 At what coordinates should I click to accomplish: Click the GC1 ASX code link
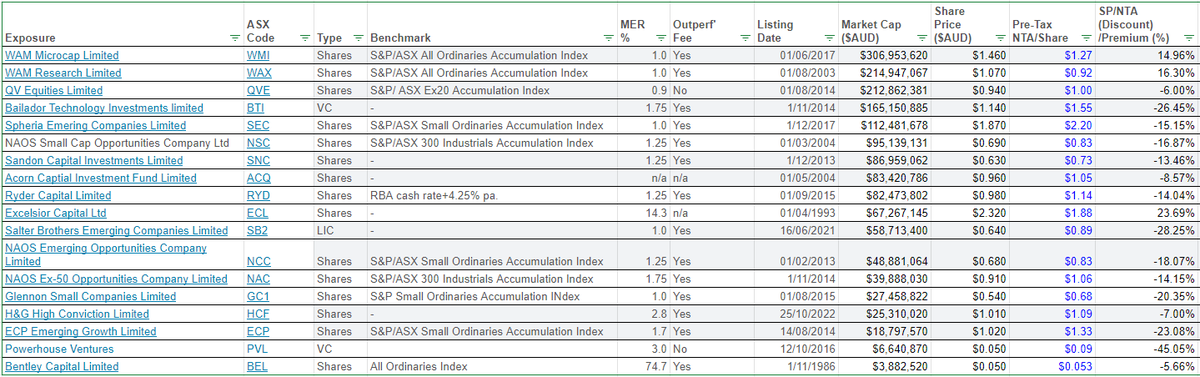(257, 296)
